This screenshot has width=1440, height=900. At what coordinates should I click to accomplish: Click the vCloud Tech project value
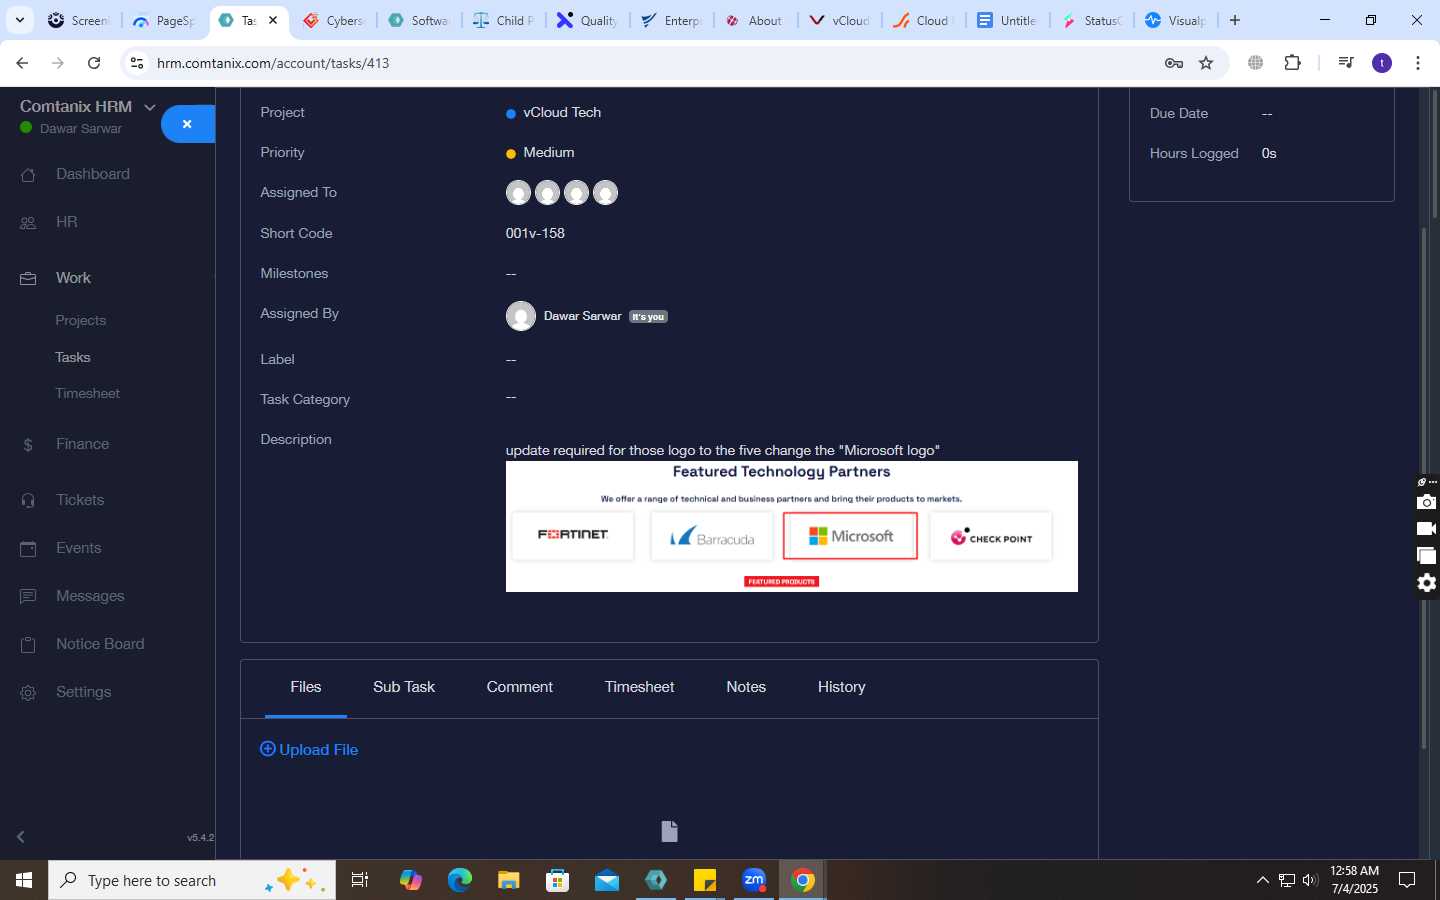click(x=562, y=113)
